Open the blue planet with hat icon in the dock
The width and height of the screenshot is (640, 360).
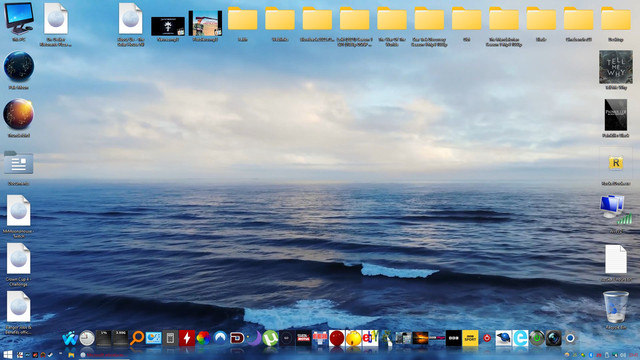pyautogui.click(x=504, y=338)
